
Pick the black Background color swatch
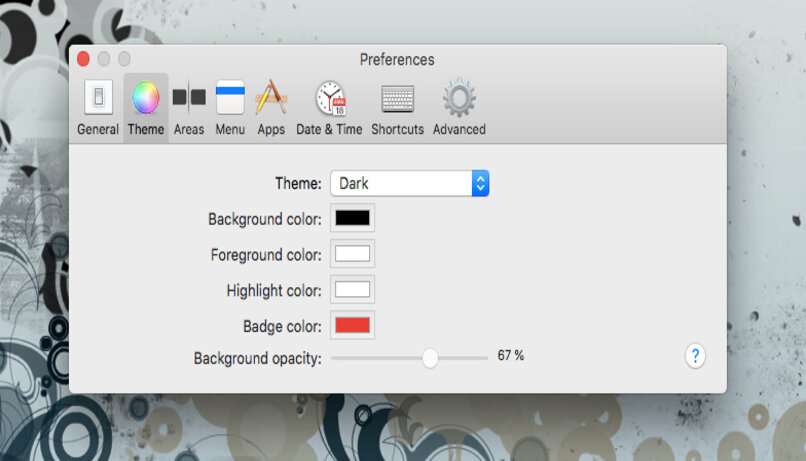point(353,218)
